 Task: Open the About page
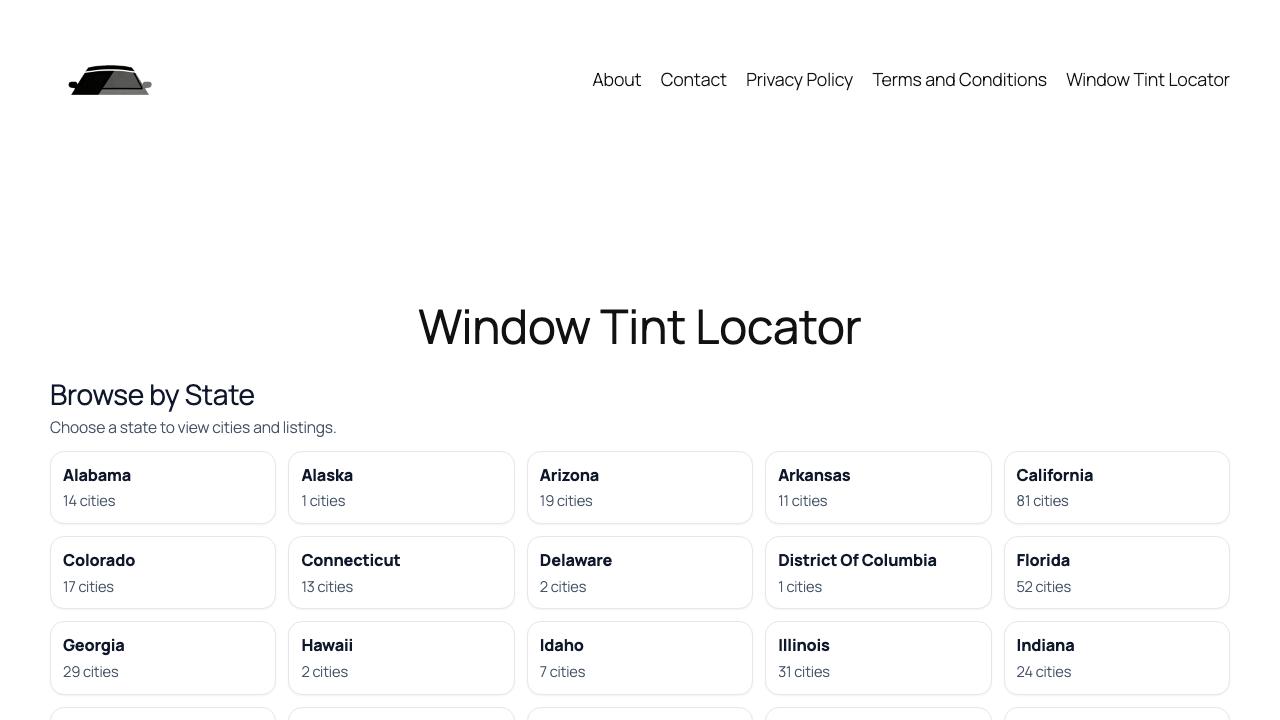point(616,80)
